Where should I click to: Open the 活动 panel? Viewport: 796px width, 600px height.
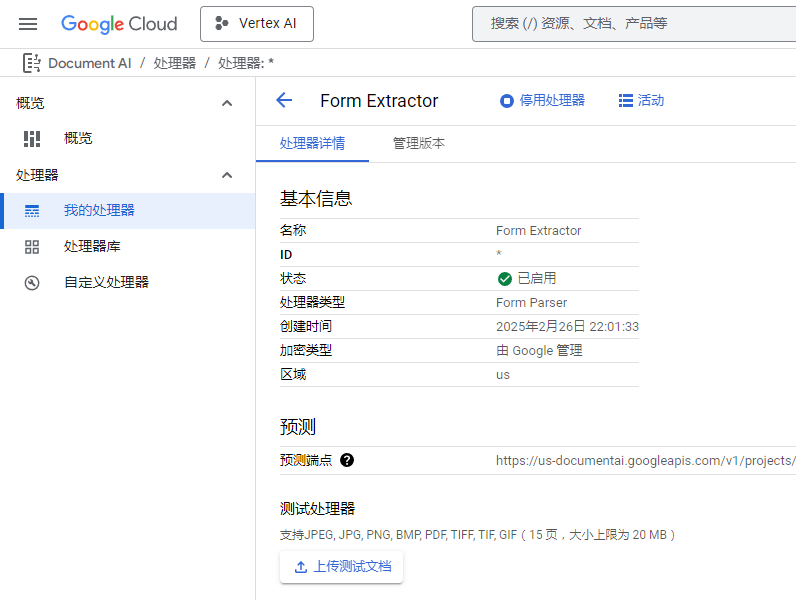click(641, 100)
